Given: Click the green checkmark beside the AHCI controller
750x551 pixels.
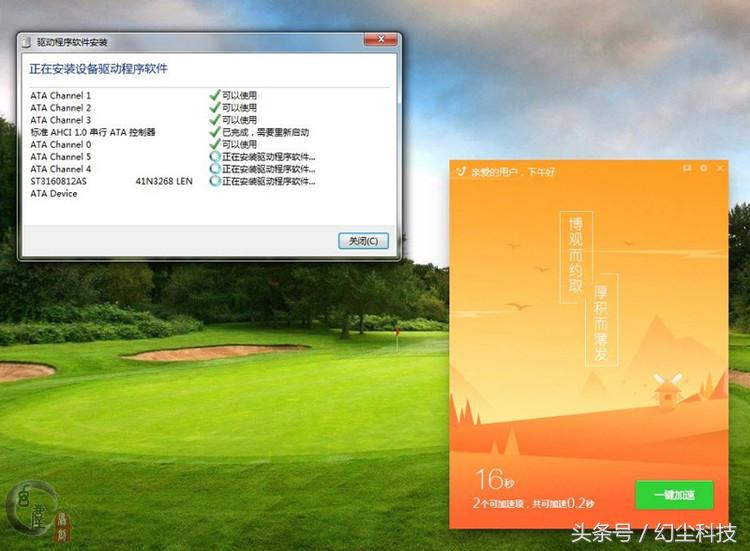Looking at the screenshot, I should 215,132.
